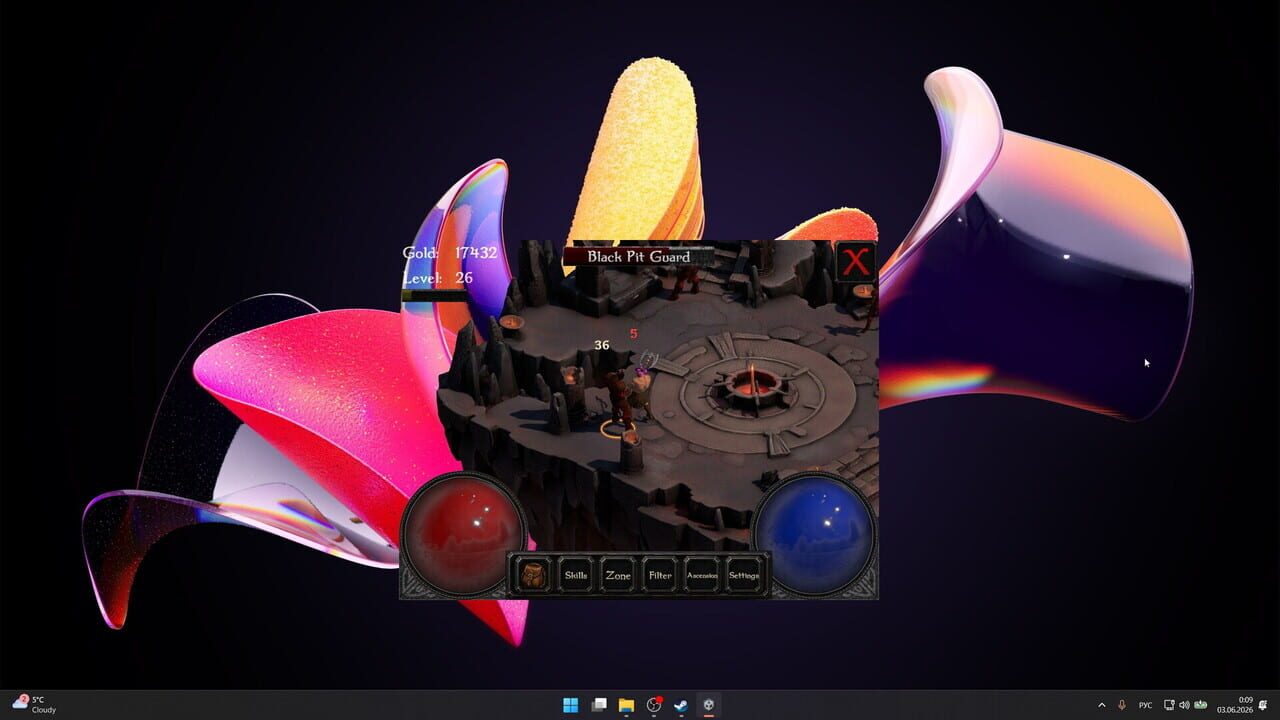This screenshot has height=720, width=1280.
Task: Click the Gold 17432 counter
Action: coord(450,253)
